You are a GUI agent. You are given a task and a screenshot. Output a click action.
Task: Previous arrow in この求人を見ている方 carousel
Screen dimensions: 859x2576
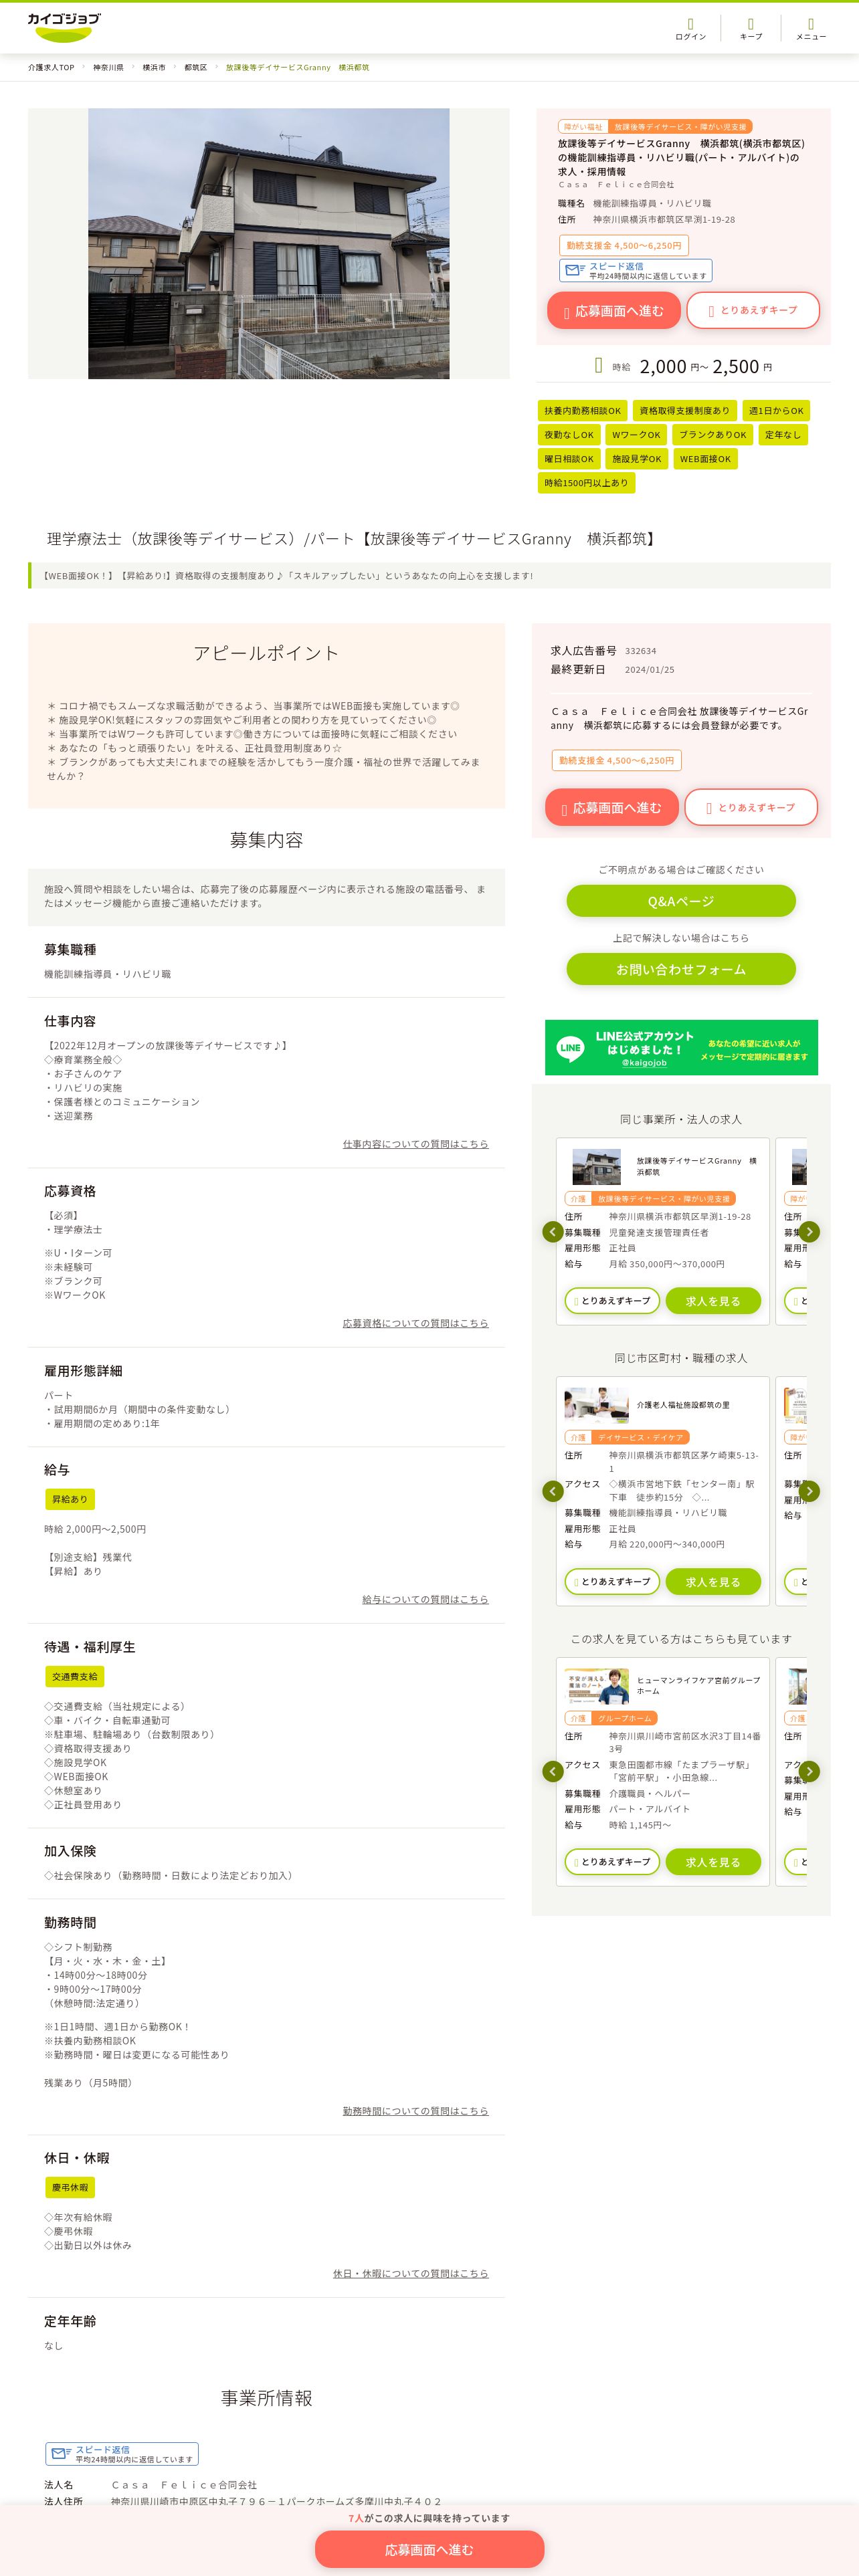[x=552, y=1771]
